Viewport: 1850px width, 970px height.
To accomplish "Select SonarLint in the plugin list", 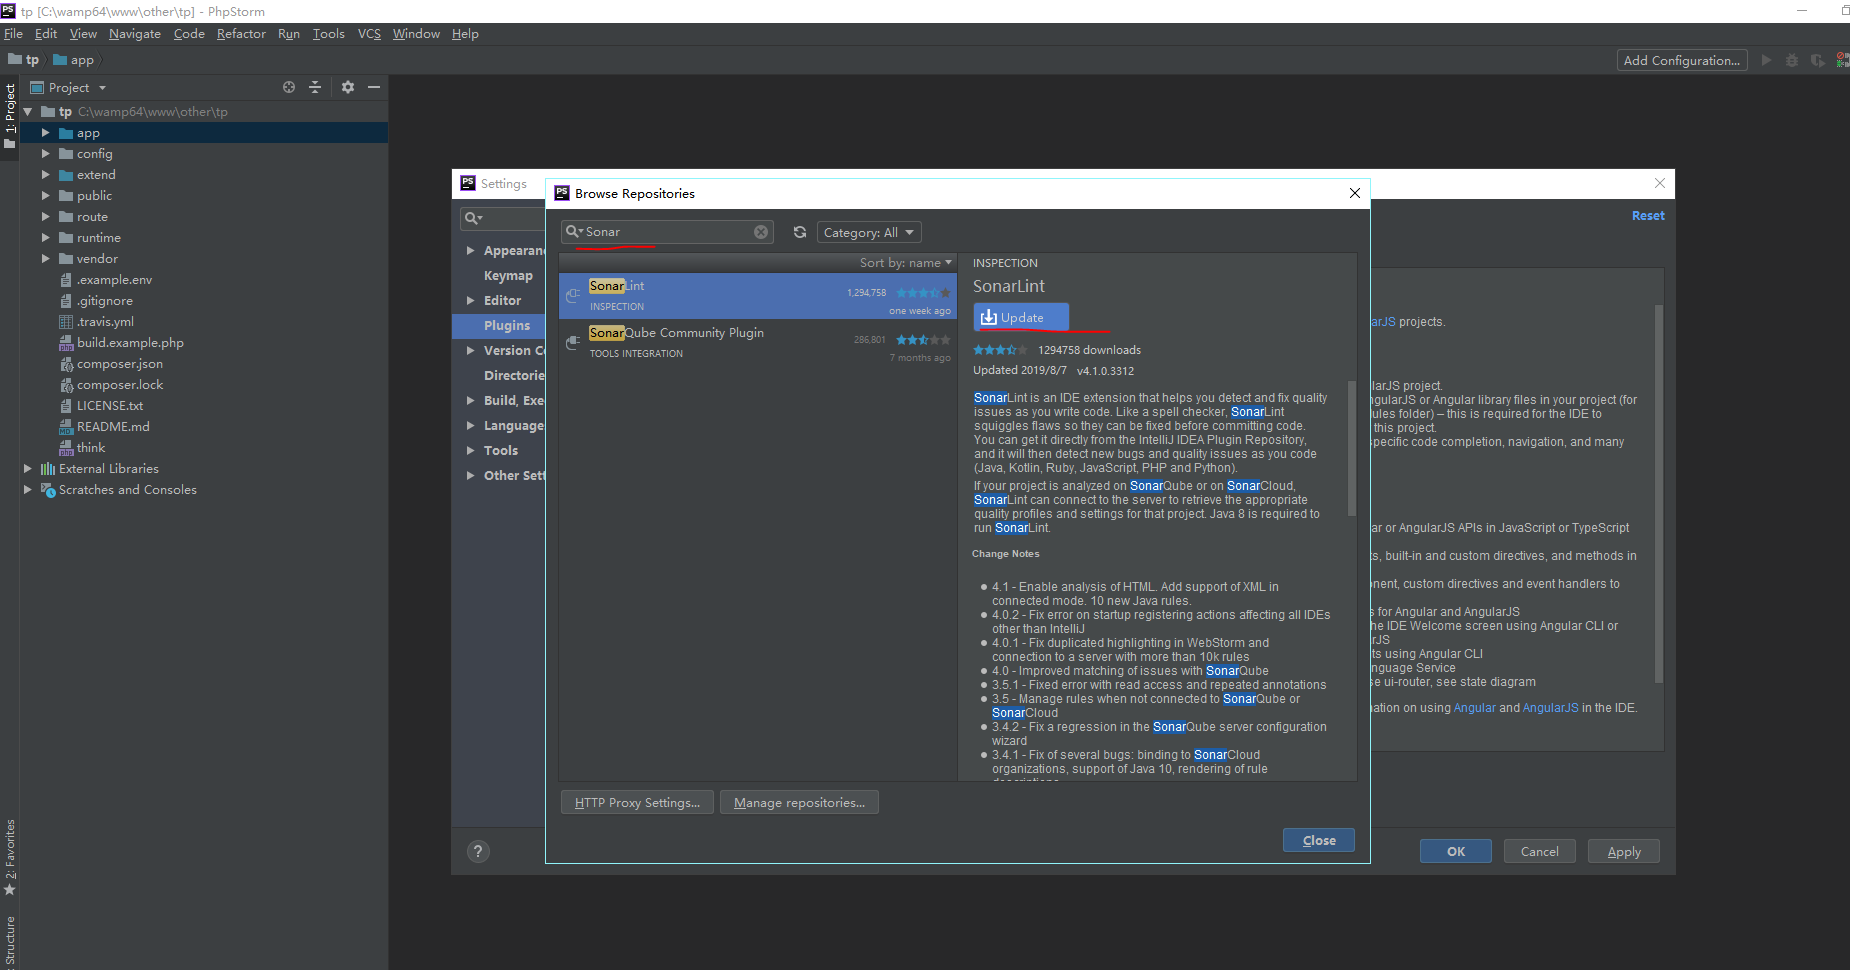I will coord(758,296).
